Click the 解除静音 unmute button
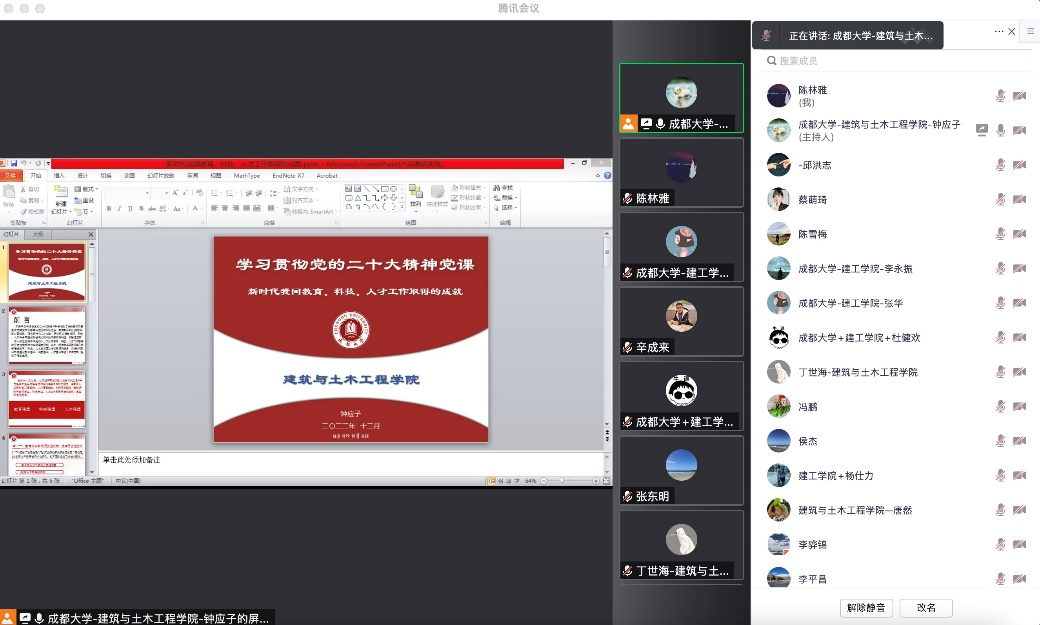This screenshot has height=625, width=1040. click(866, 608)
